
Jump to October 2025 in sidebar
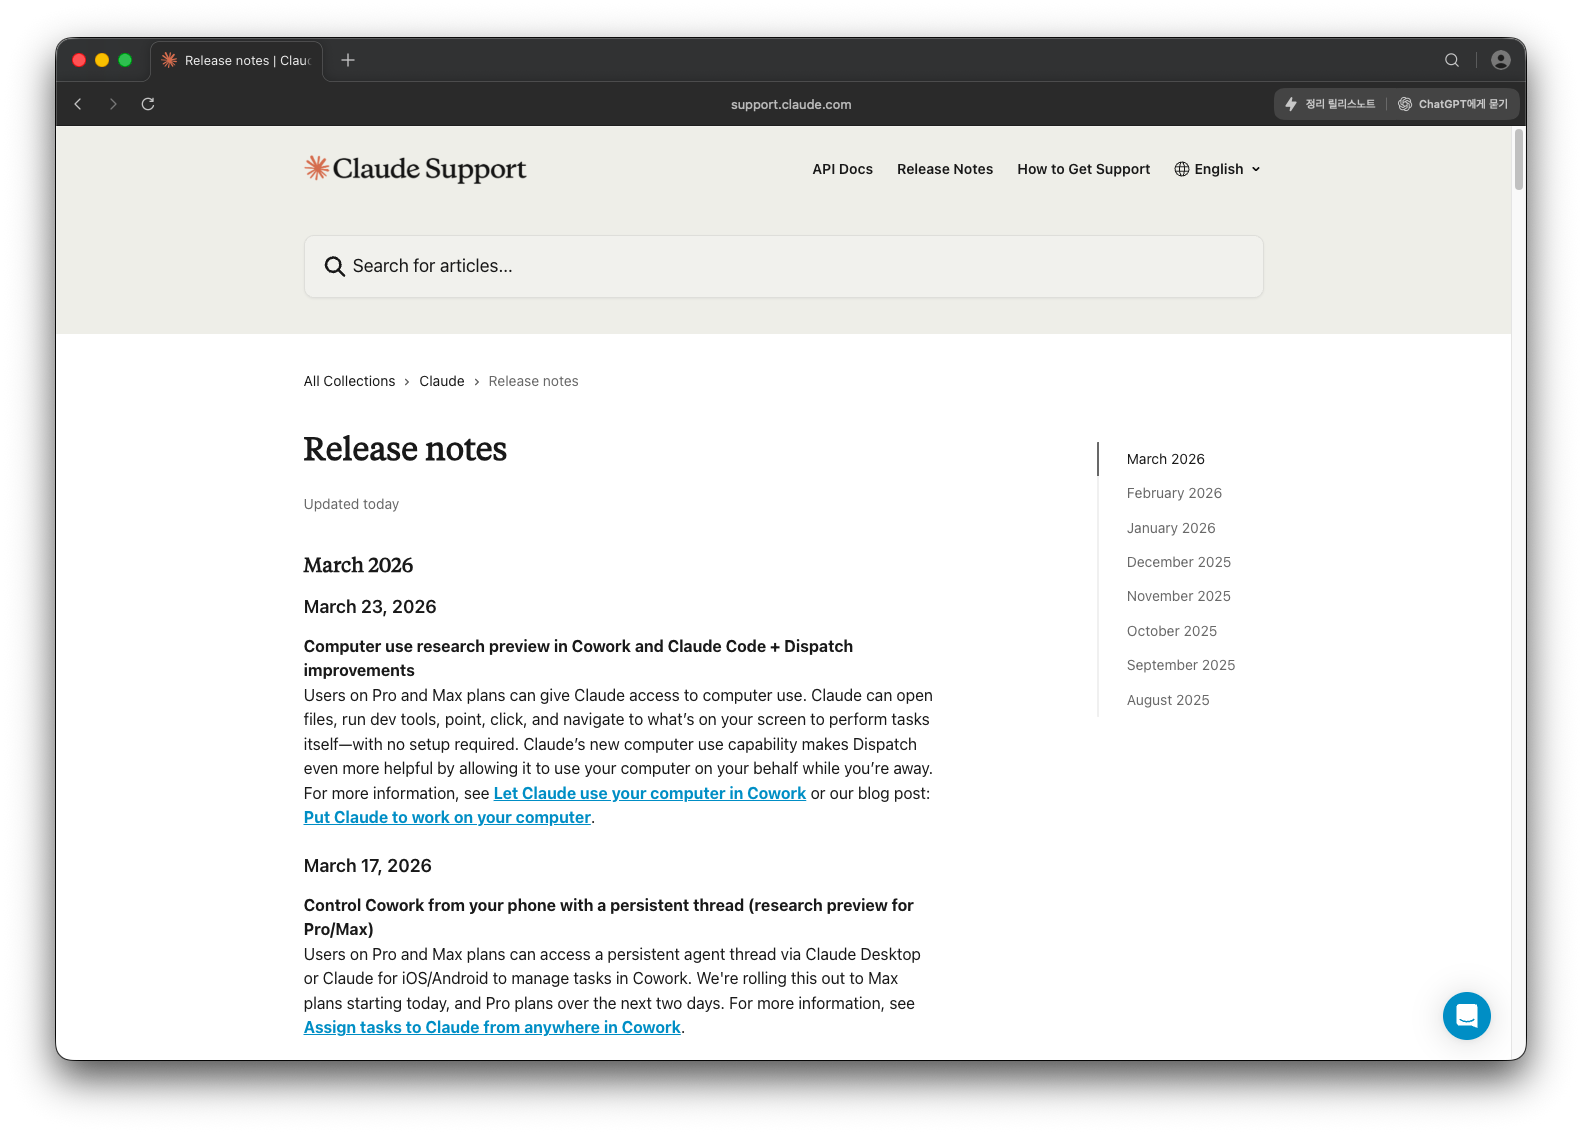pos(1172,631)
